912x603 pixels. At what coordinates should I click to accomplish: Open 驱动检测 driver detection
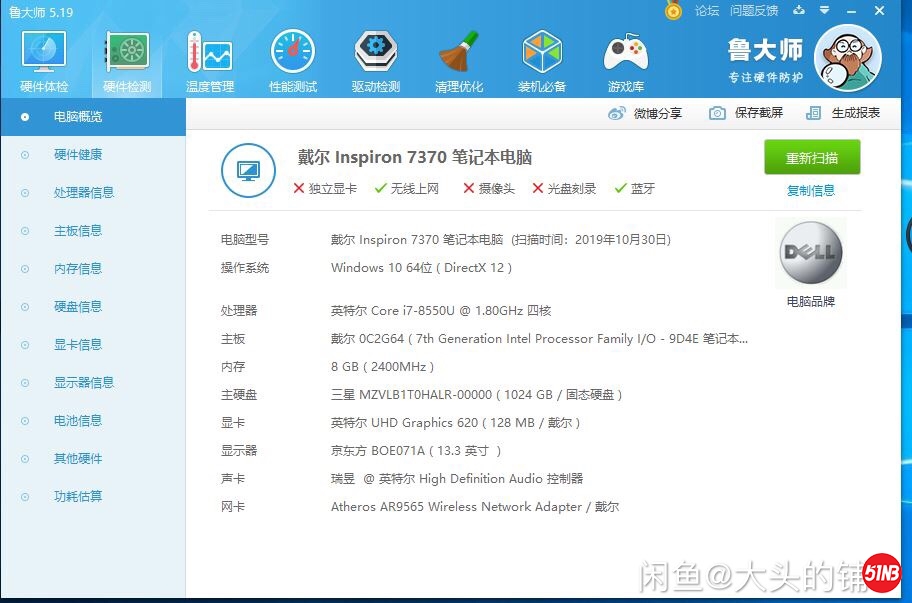[x=376, y=60]
